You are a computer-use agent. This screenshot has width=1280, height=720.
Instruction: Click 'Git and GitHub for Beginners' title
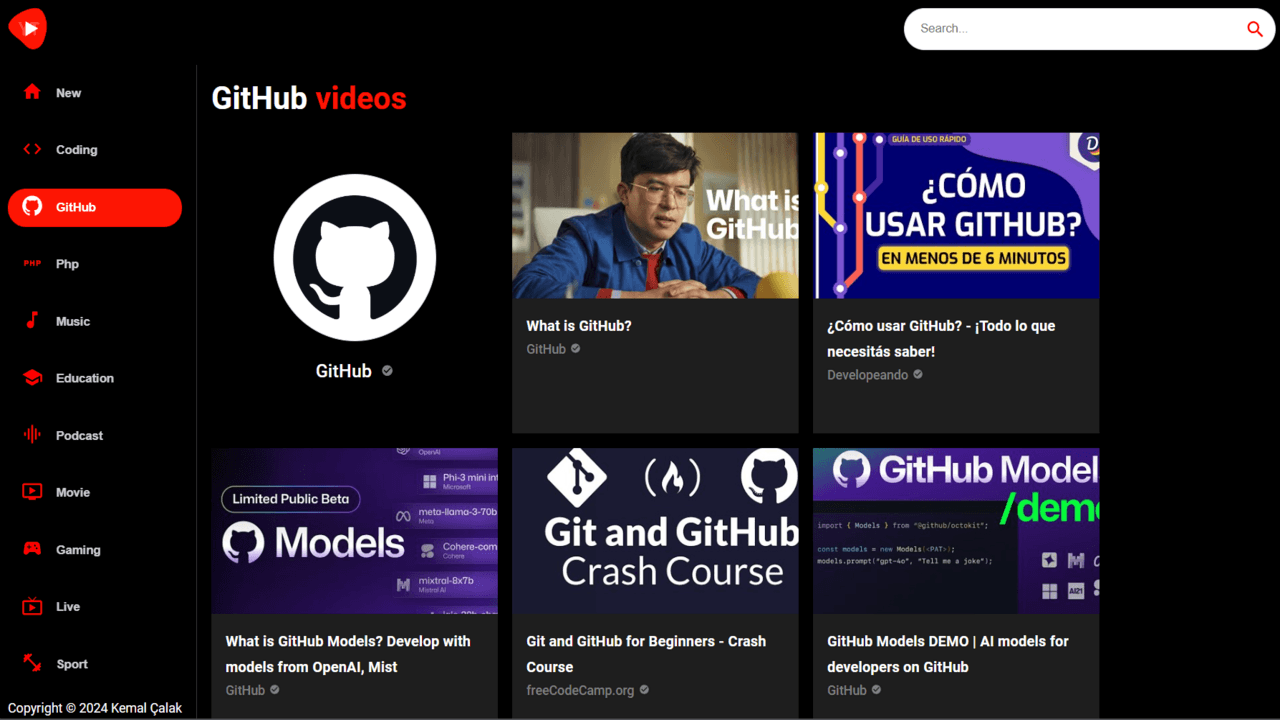coord(646,653)
